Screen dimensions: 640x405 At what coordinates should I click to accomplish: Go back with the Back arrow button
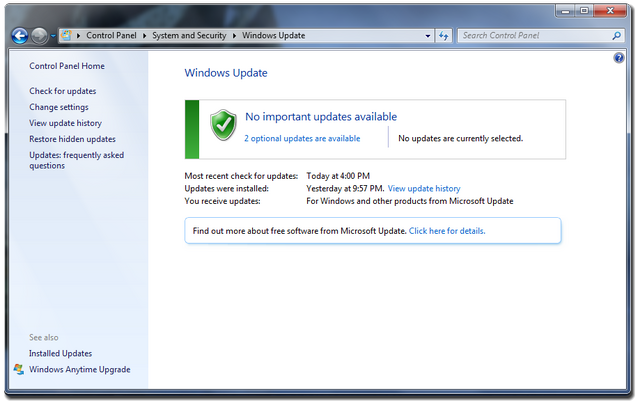20,36
